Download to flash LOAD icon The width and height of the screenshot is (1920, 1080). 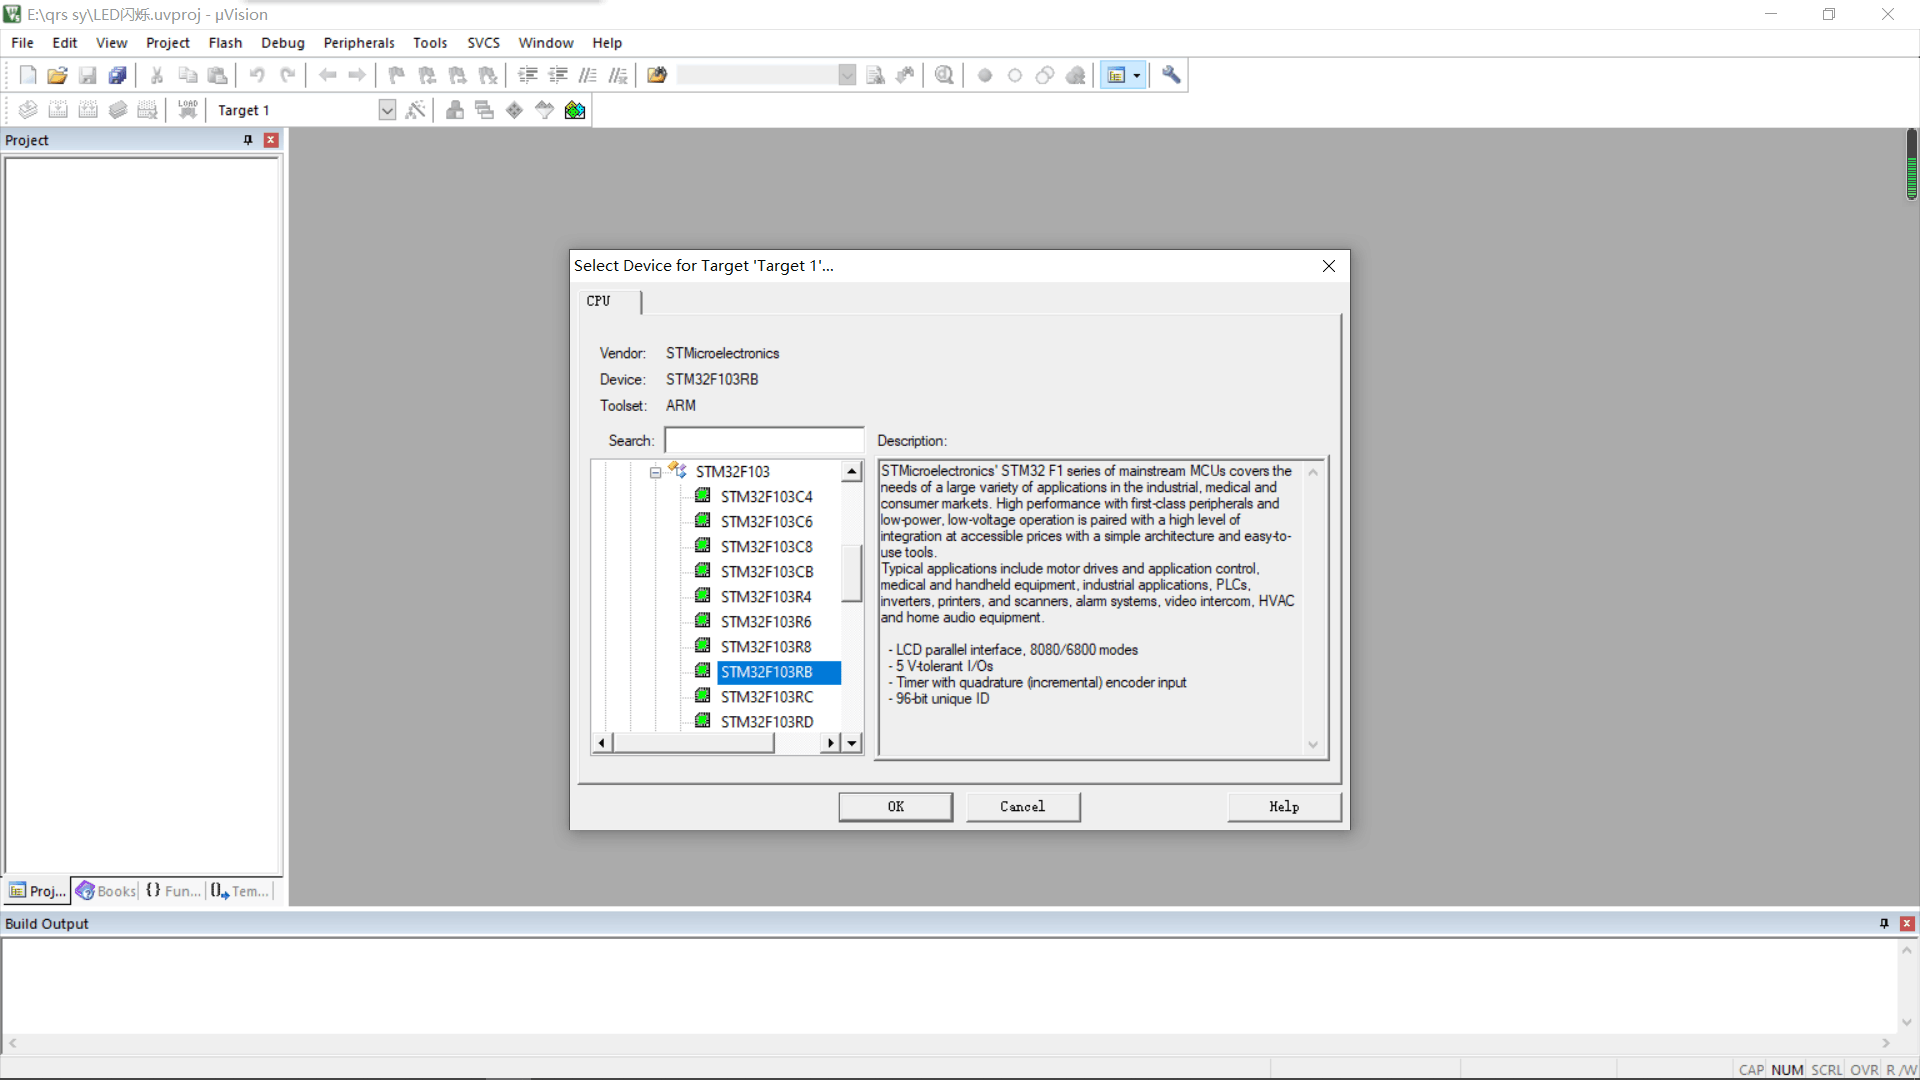[x=187, y=110]
